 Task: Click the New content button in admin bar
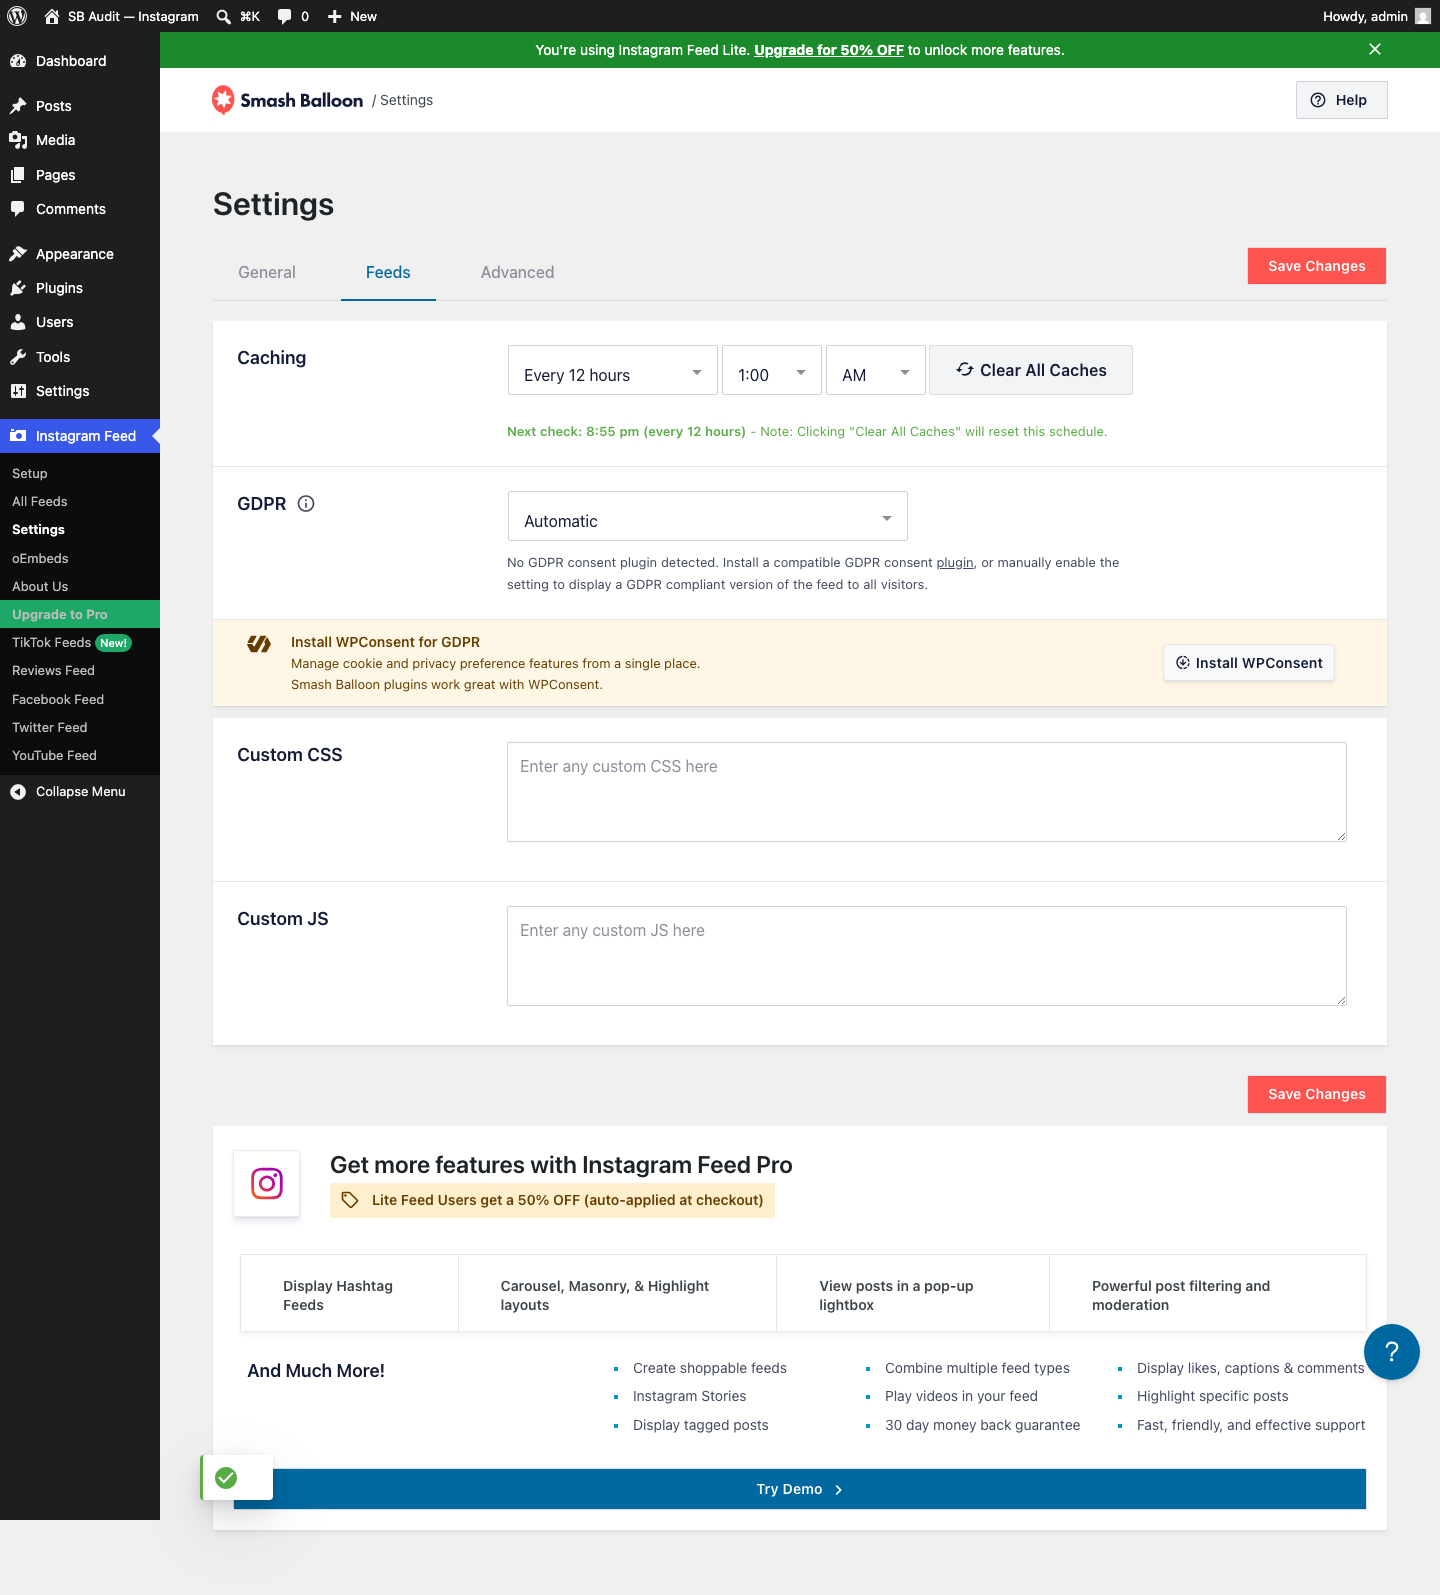click(x=353, y=16)
